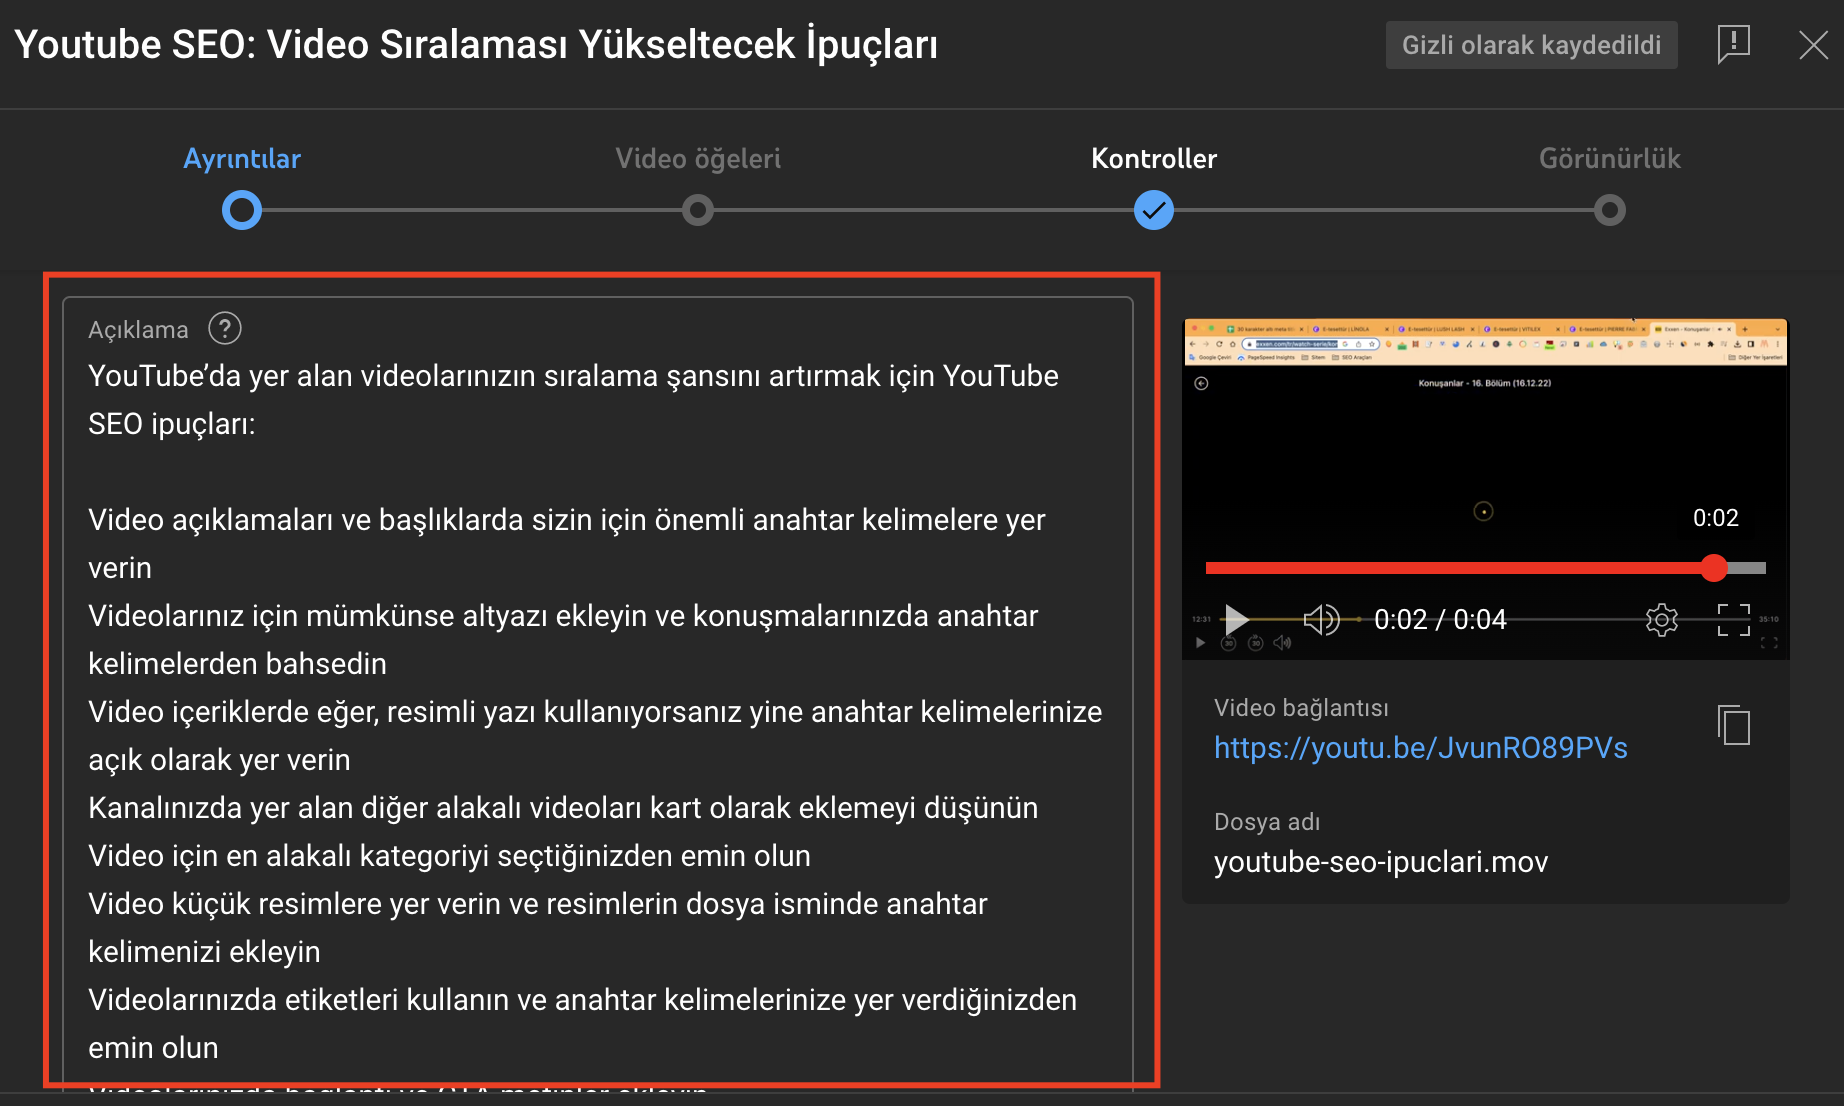Click the 'Video bağlantısı' label
1844x1106 pixels.
pyautogui.click(x=1301, y=708)
